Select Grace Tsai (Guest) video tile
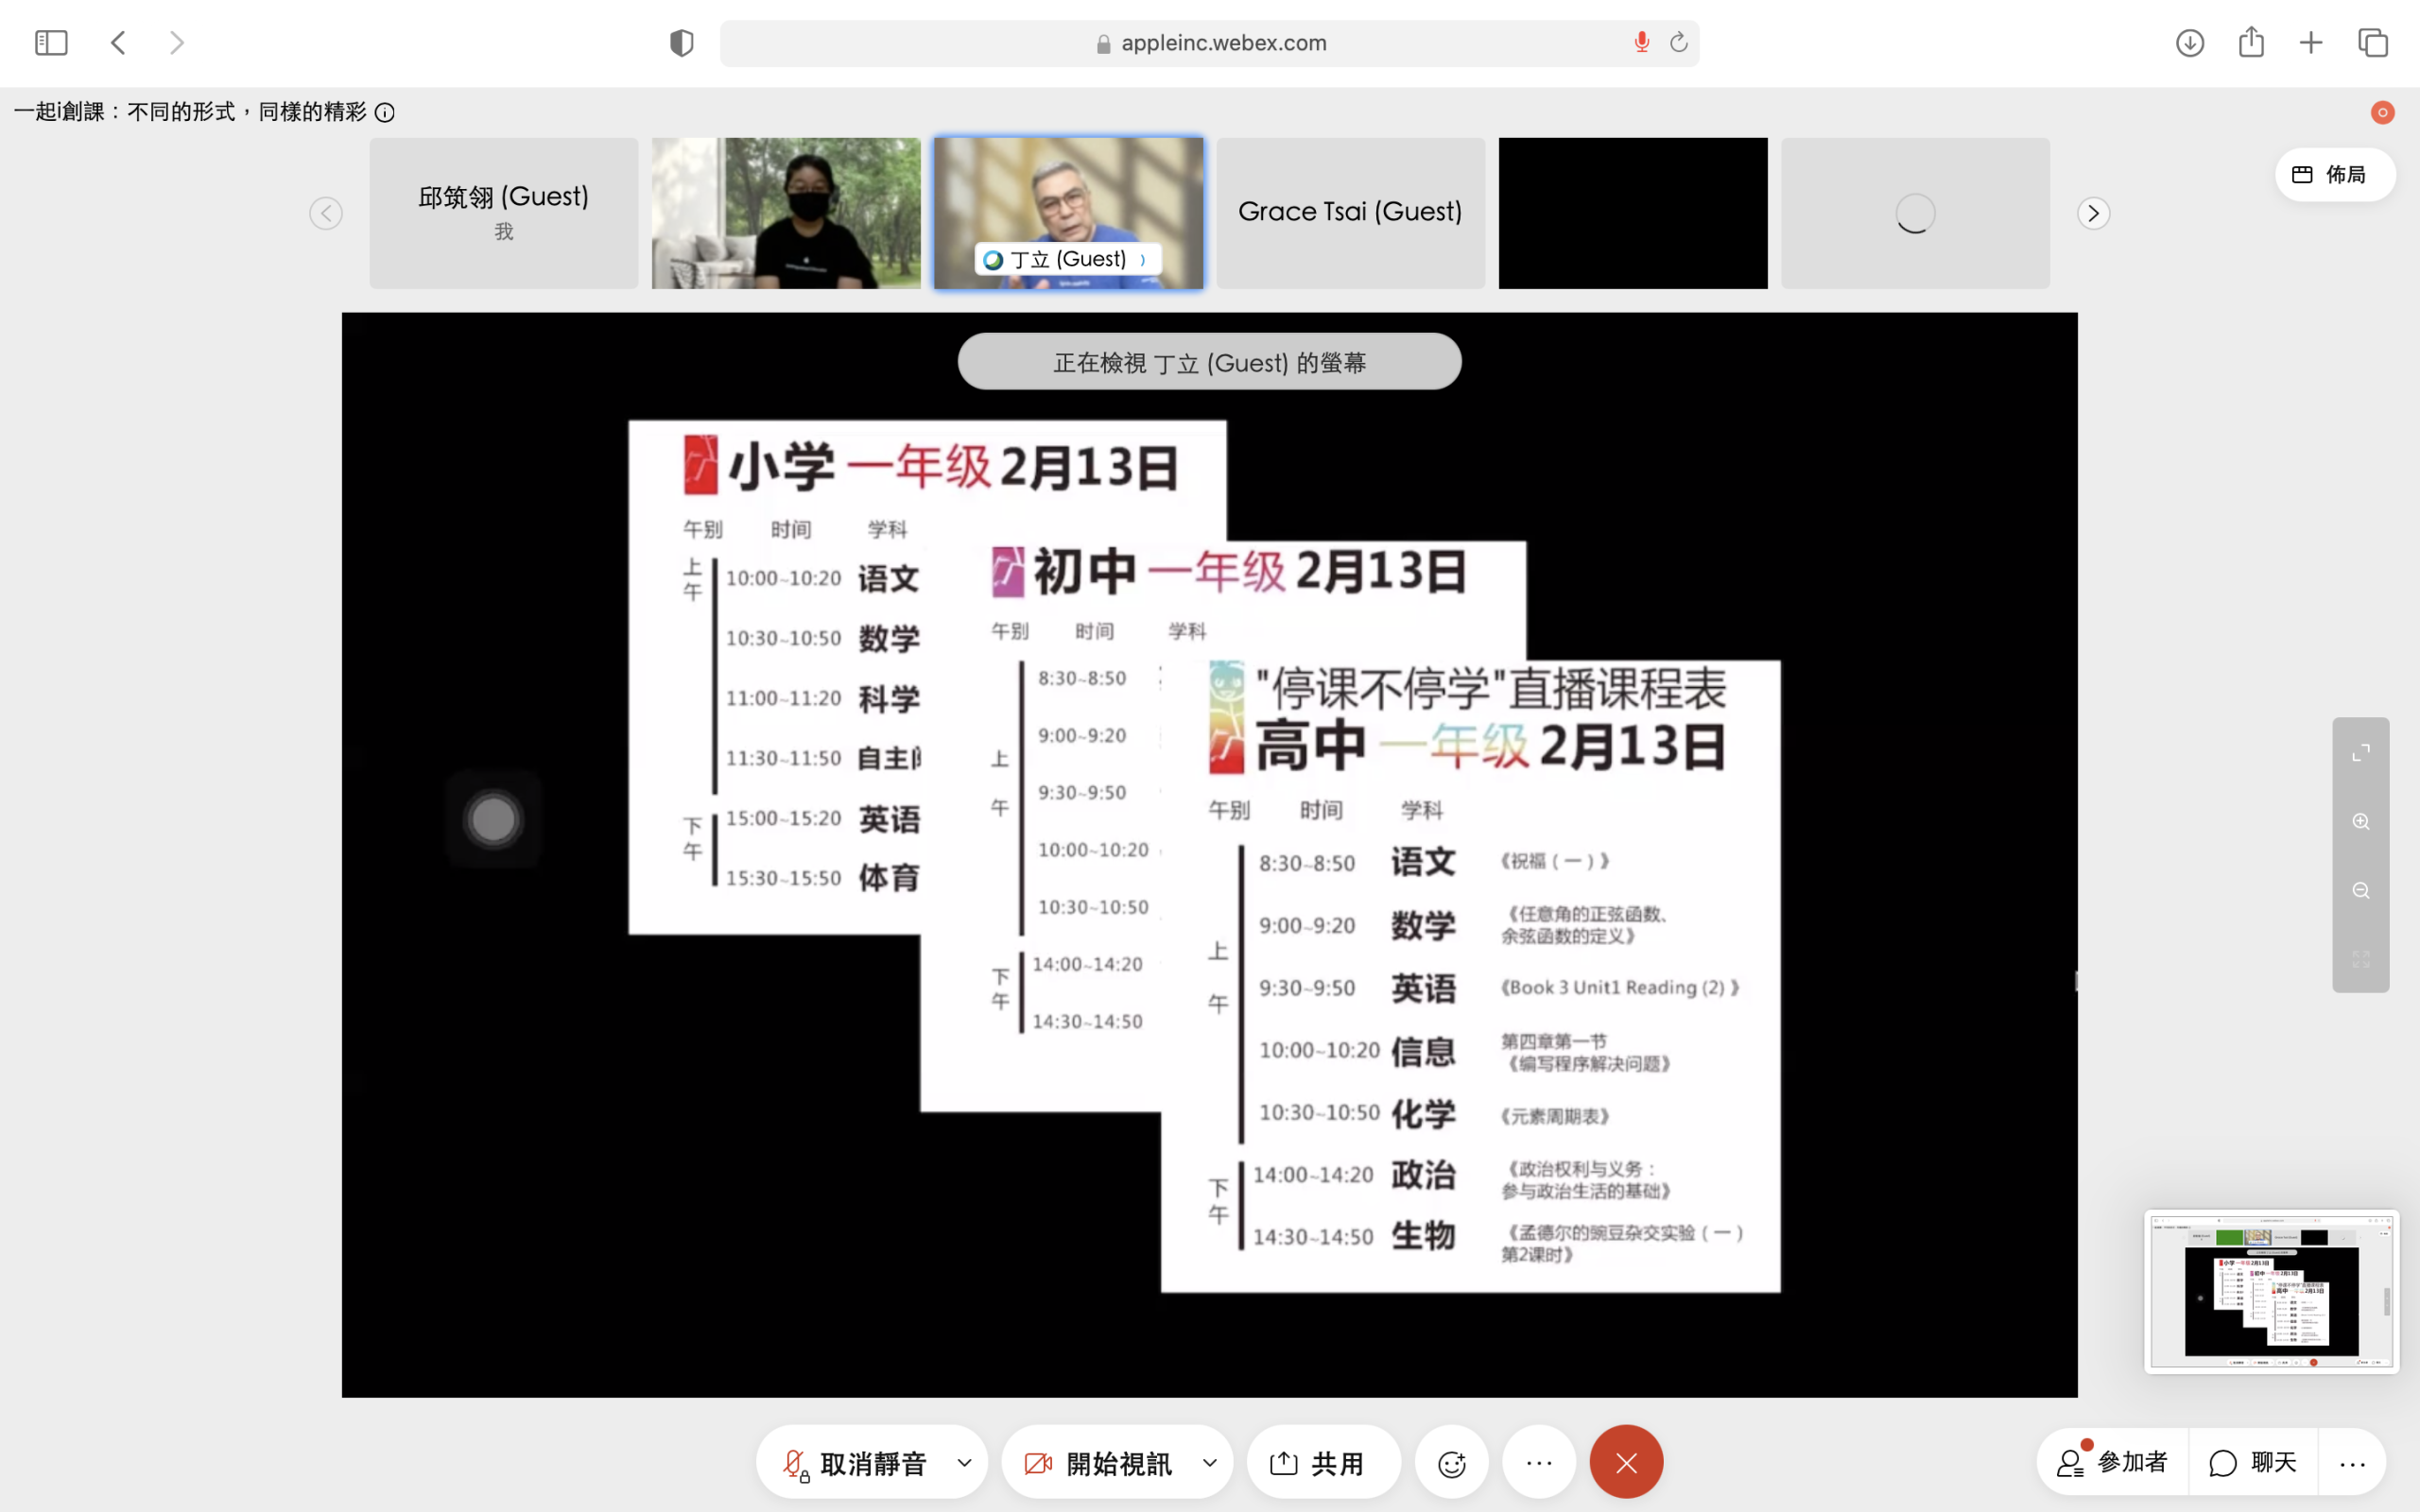The height and width of the screenshot is (1512, 2420). click(1350, 213)
